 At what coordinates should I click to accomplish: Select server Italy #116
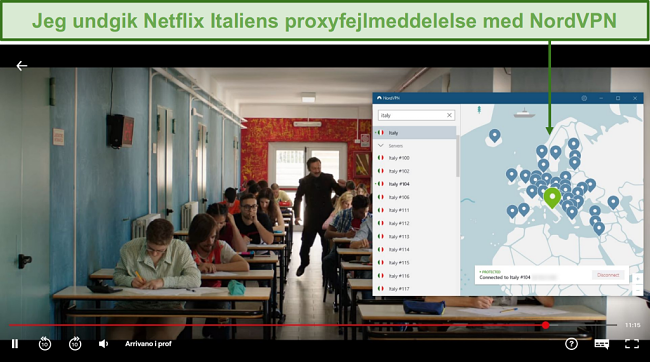coord(415,276)
